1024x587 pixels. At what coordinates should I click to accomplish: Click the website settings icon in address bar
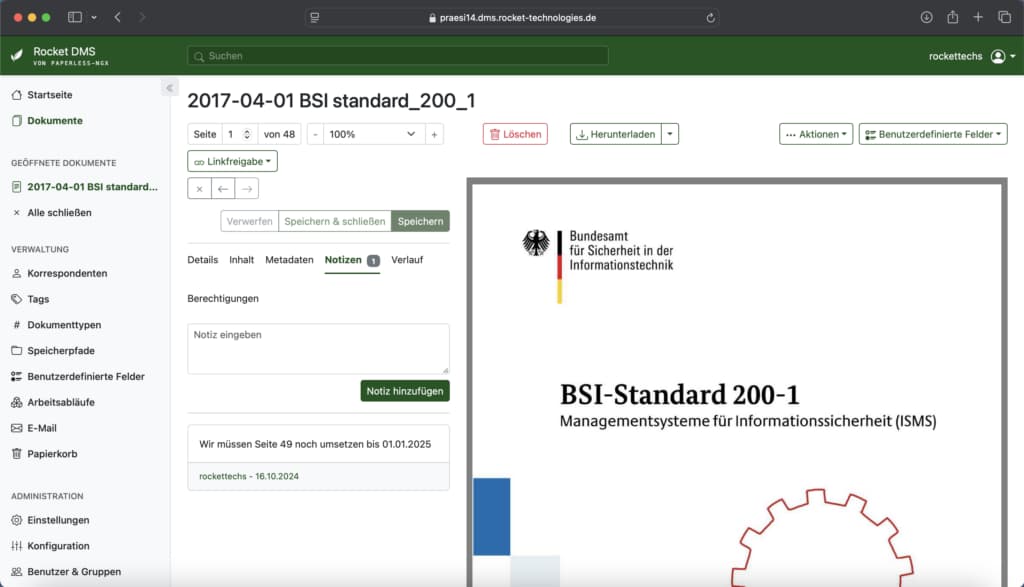315,18
